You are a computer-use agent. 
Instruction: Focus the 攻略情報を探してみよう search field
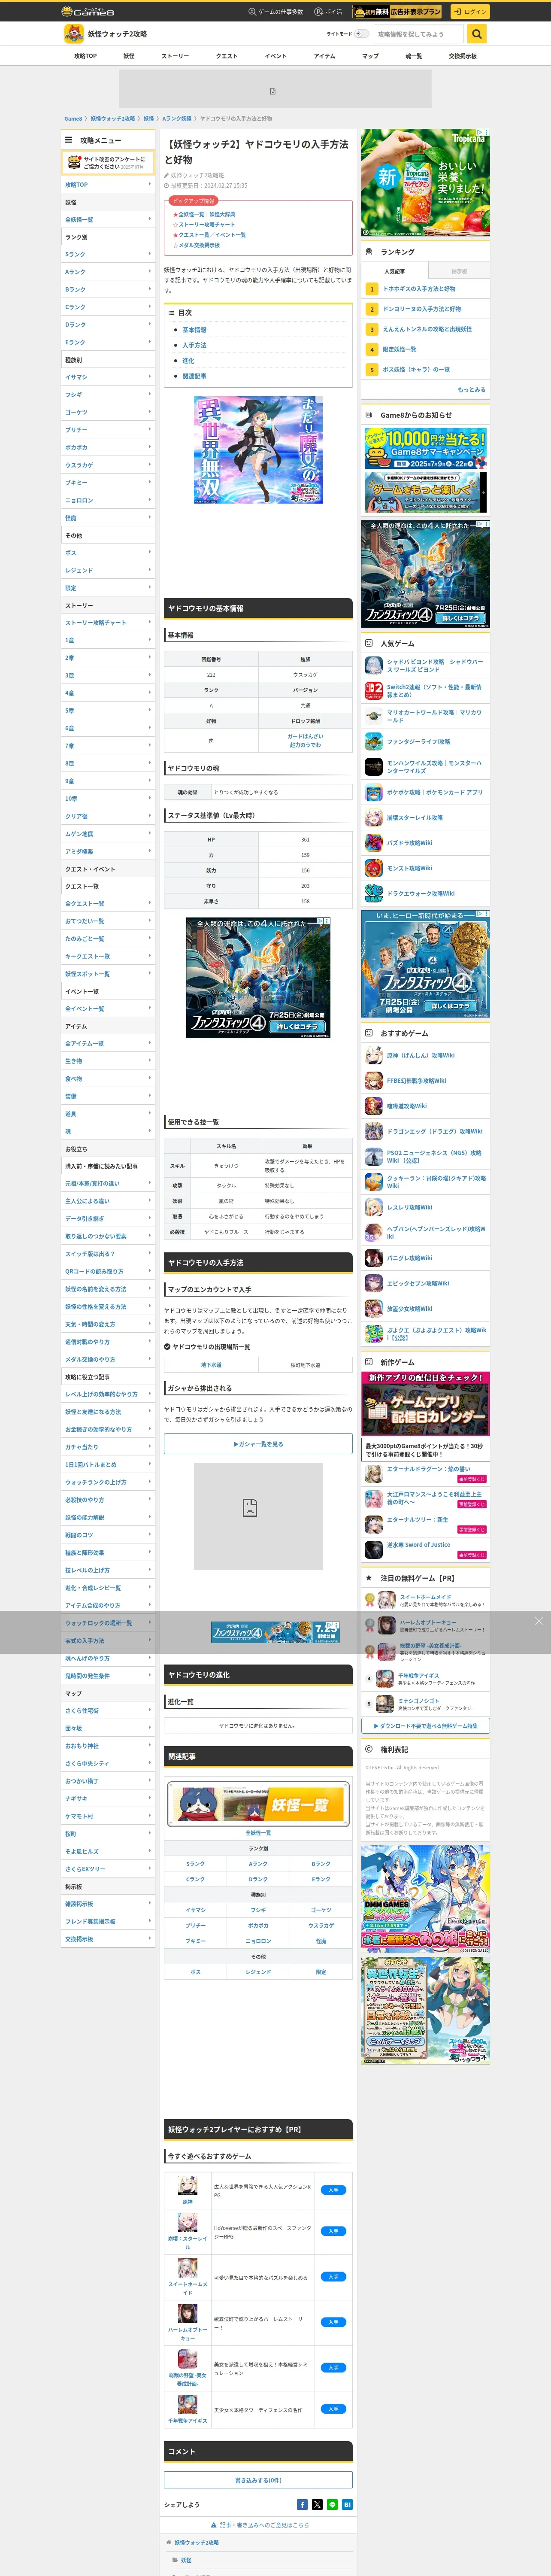419,34
